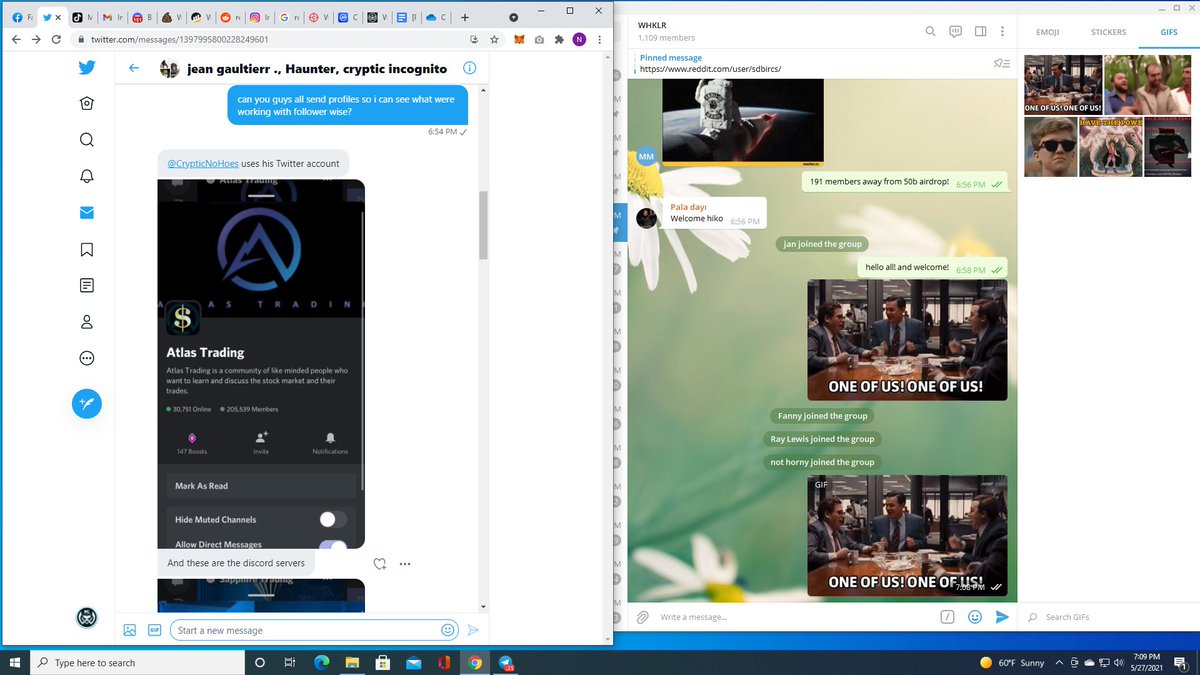The width and height of the screenshot is (1200, 675).
Task: Open Chrome tab search dropdown arrow
Action: (x=513, y=17)
